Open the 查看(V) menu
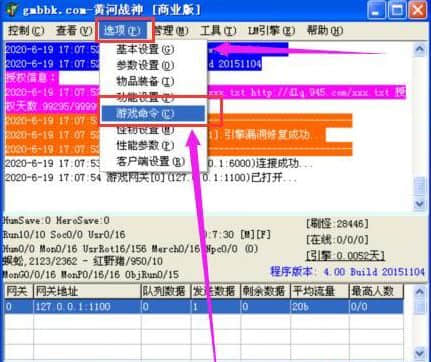The height and width of the screenshot is (362, 431). pos(74,31)
